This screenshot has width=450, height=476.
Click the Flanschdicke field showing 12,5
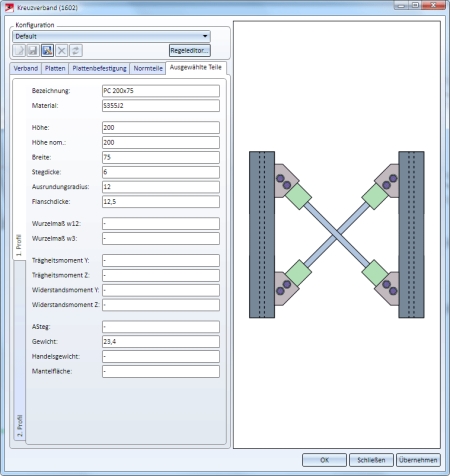coord(161,202)
